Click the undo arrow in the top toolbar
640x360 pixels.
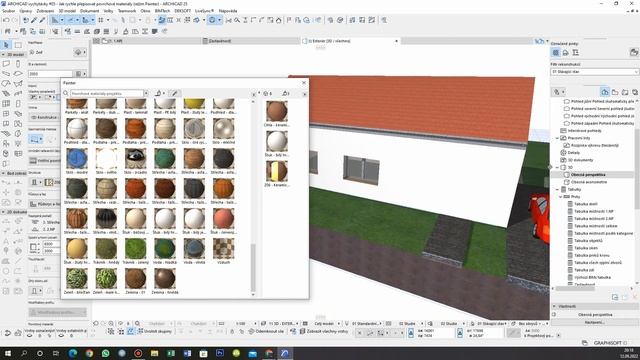6,20
